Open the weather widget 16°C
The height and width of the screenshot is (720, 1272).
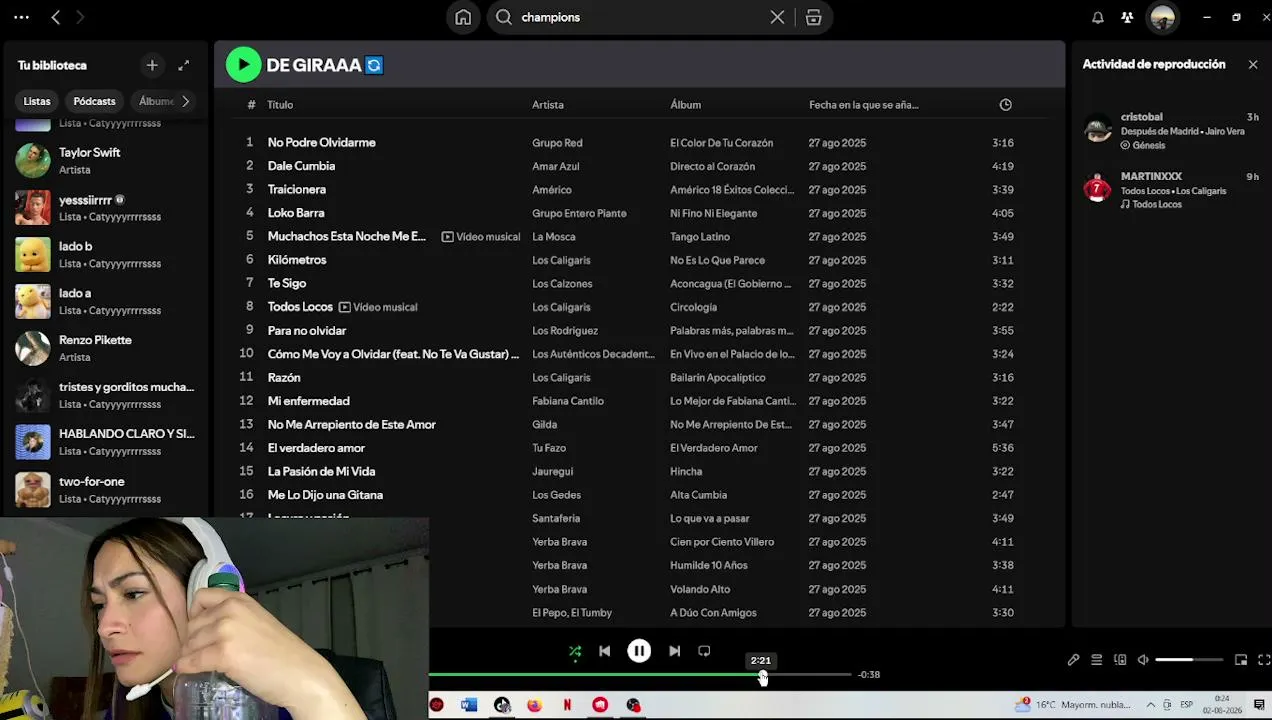[x=1074, y=704]
